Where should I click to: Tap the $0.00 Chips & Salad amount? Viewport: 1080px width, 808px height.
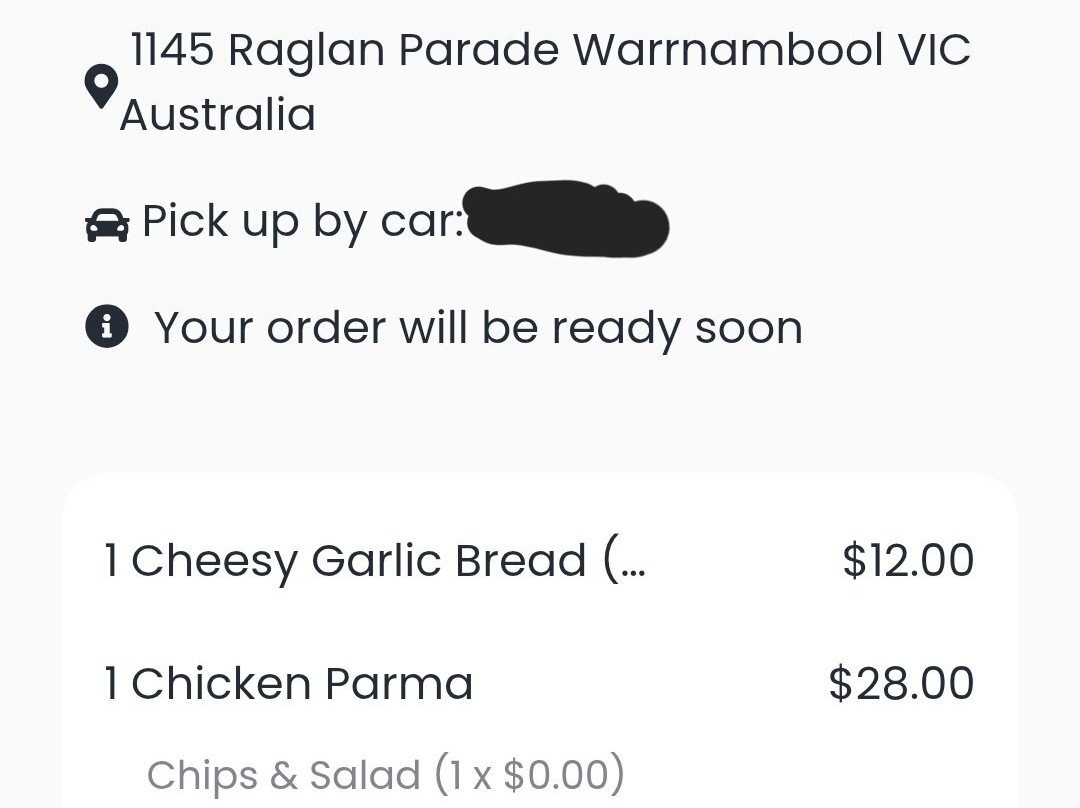pos(554,775)
